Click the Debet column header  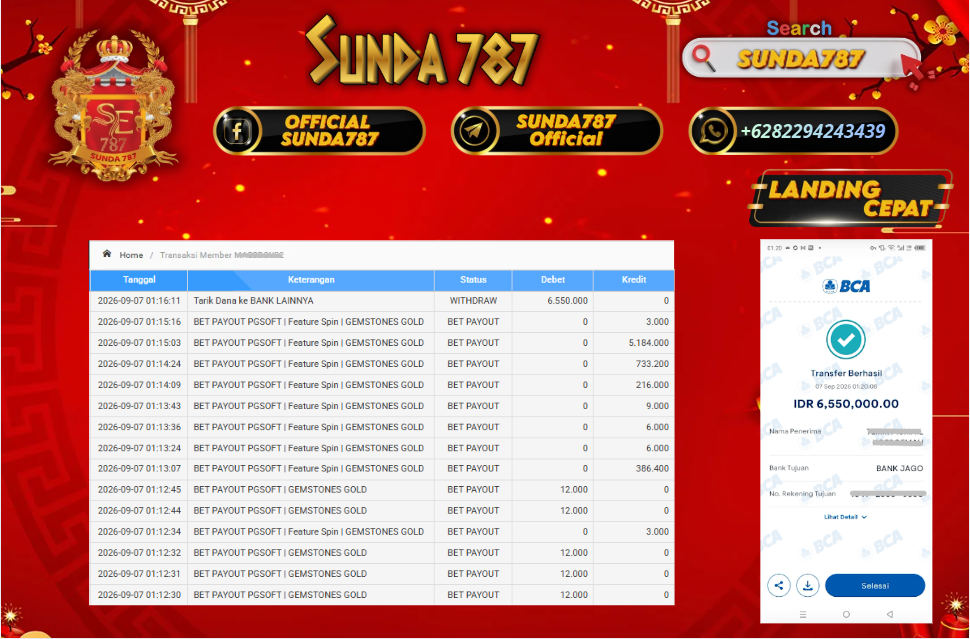552,280
